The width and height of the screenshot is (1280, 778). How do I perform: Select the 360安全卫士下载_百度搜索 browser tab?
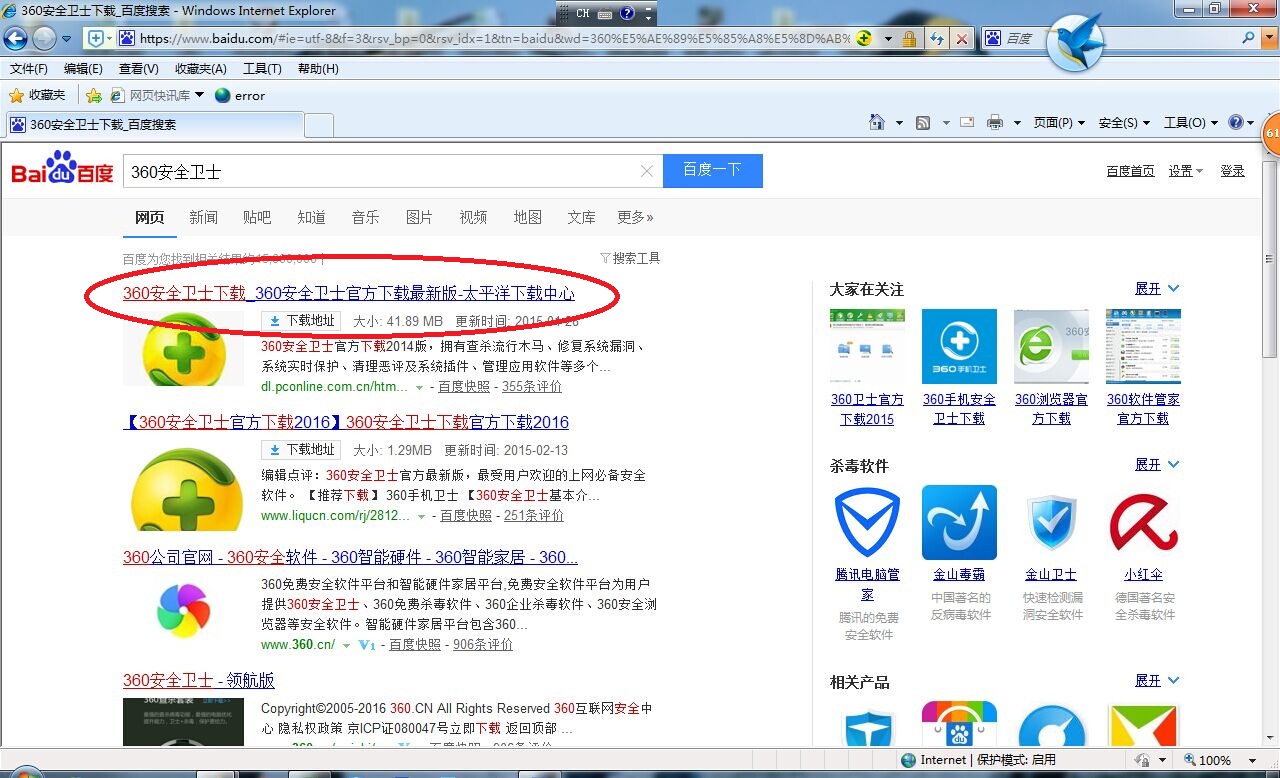154,125
